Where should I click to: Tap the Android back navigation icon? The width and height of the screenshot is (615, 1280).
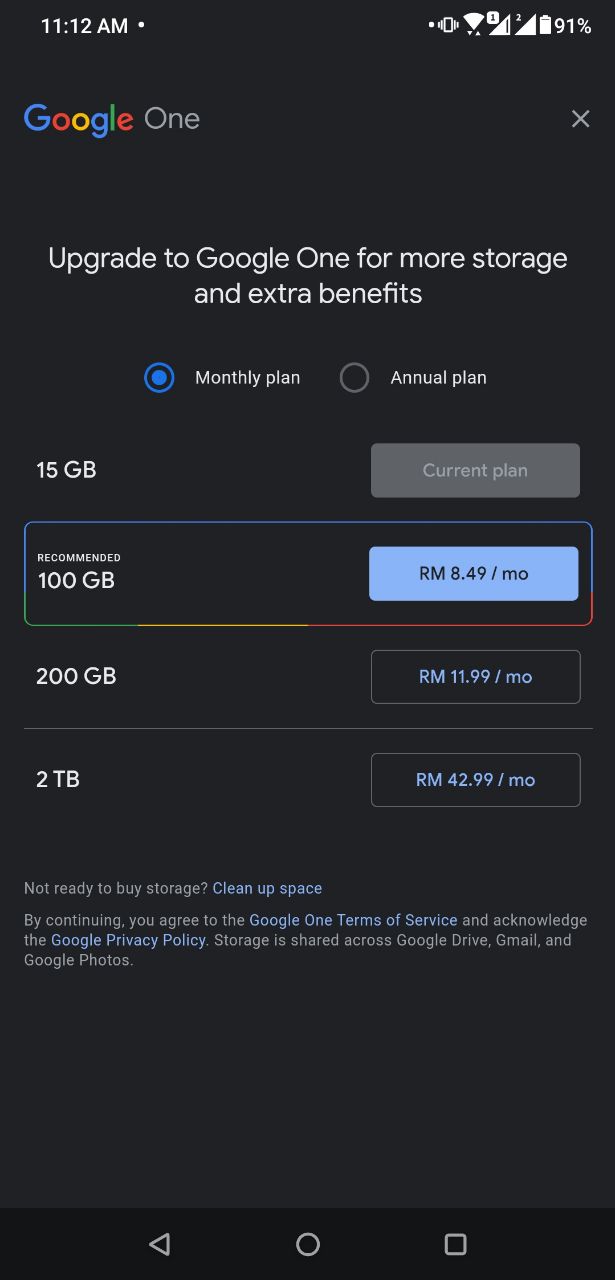click(x=159, y=1244)
